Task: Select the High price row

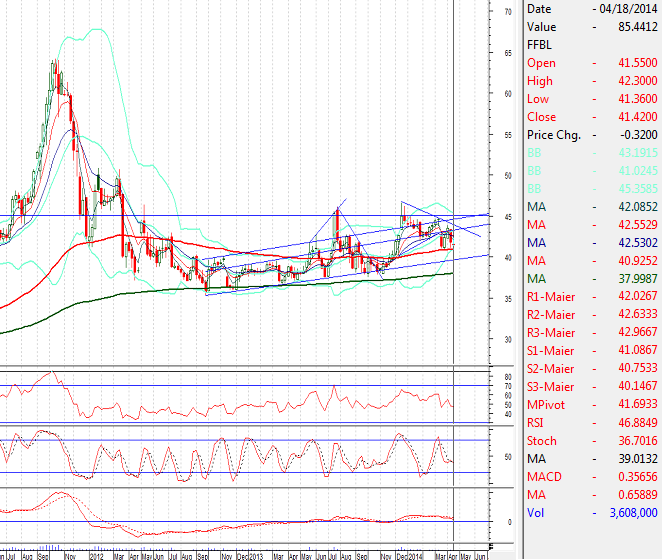Action: click(591, 81)
